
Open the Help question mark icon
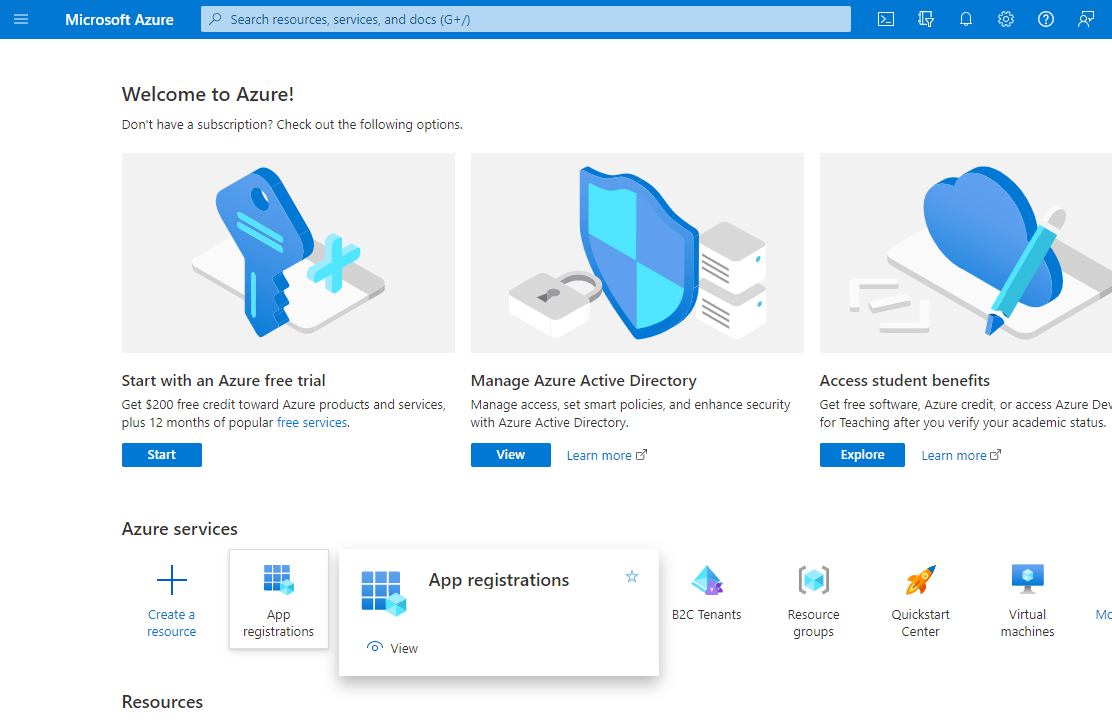coord(1046,19)
